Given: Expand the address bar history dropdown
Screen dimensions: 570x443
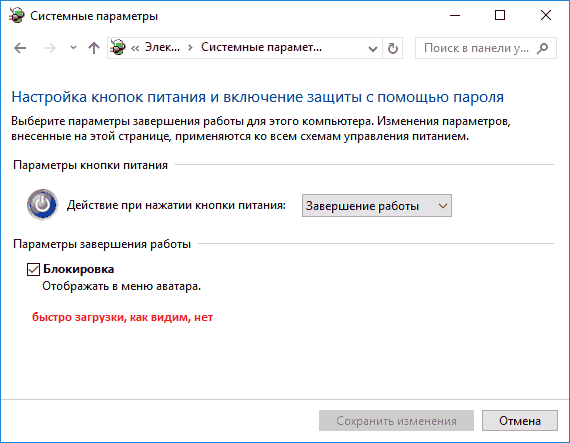Looking at the screenshot, I should pyautogui.click(x=373, y=48).
